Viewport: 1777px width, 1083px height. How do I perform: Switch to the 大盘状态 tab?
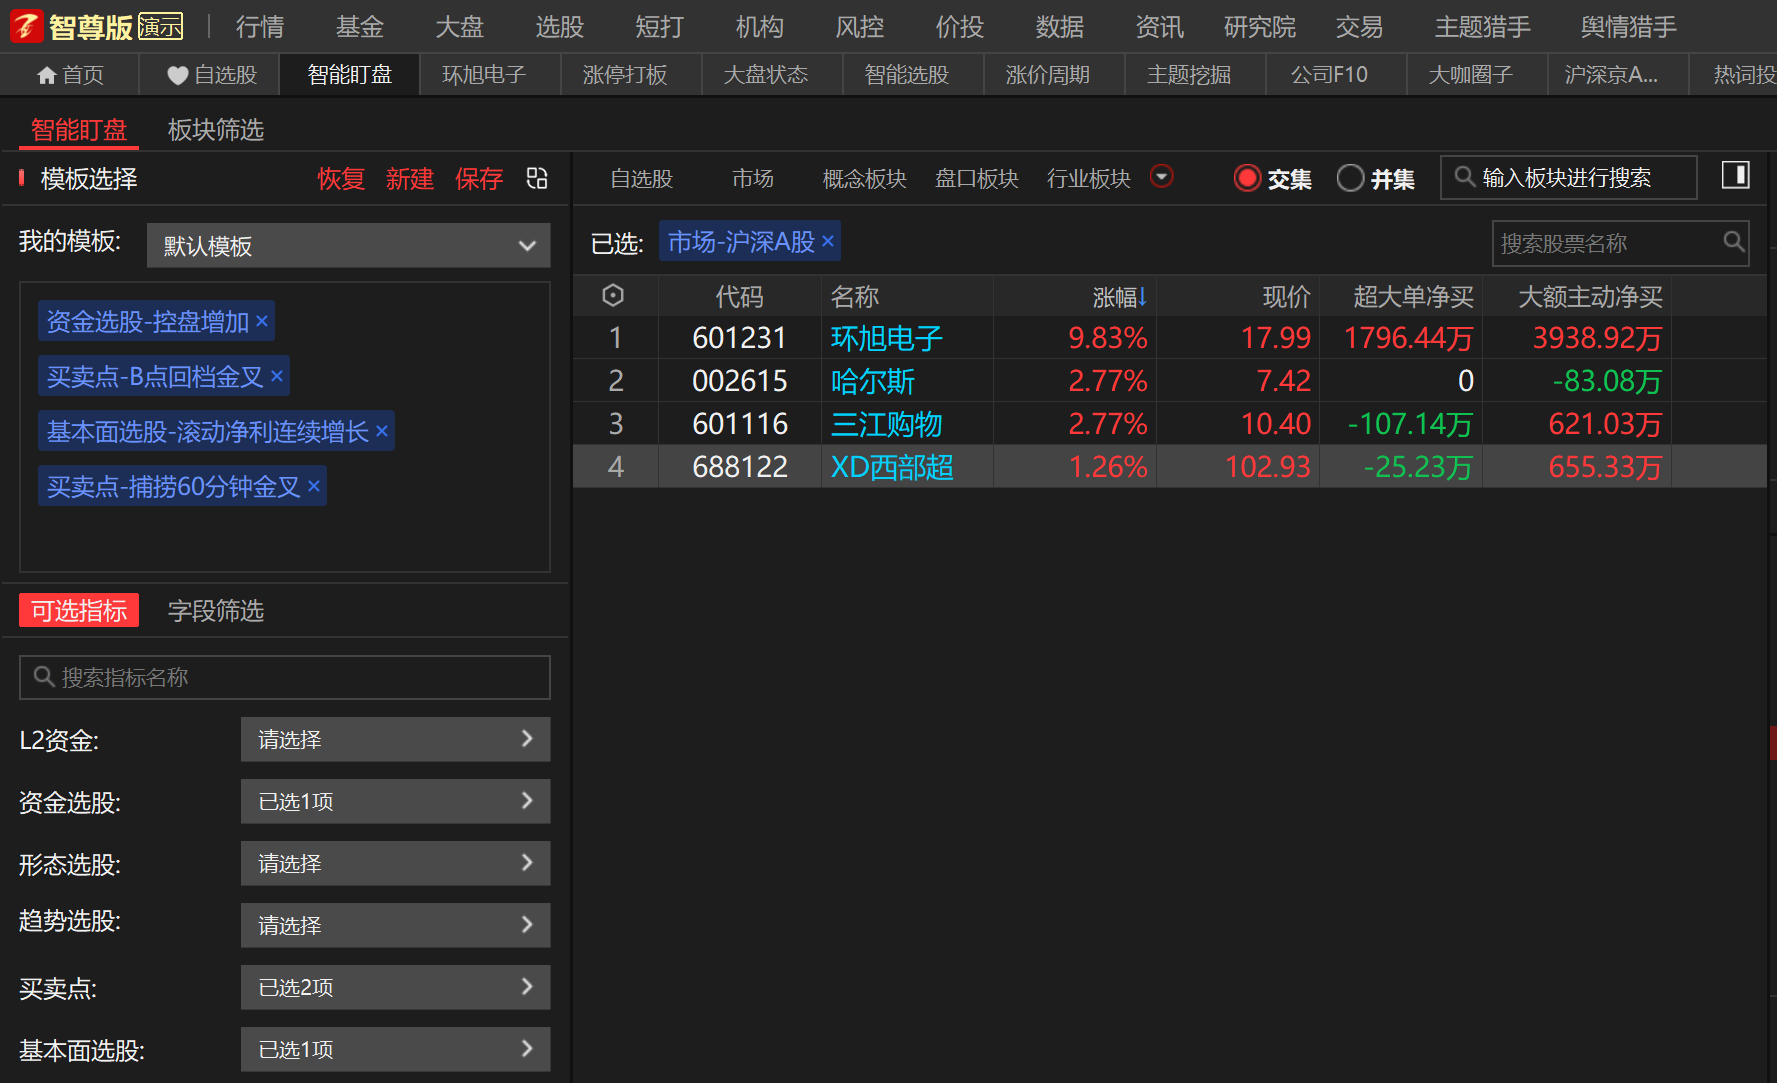coord(766,75)
